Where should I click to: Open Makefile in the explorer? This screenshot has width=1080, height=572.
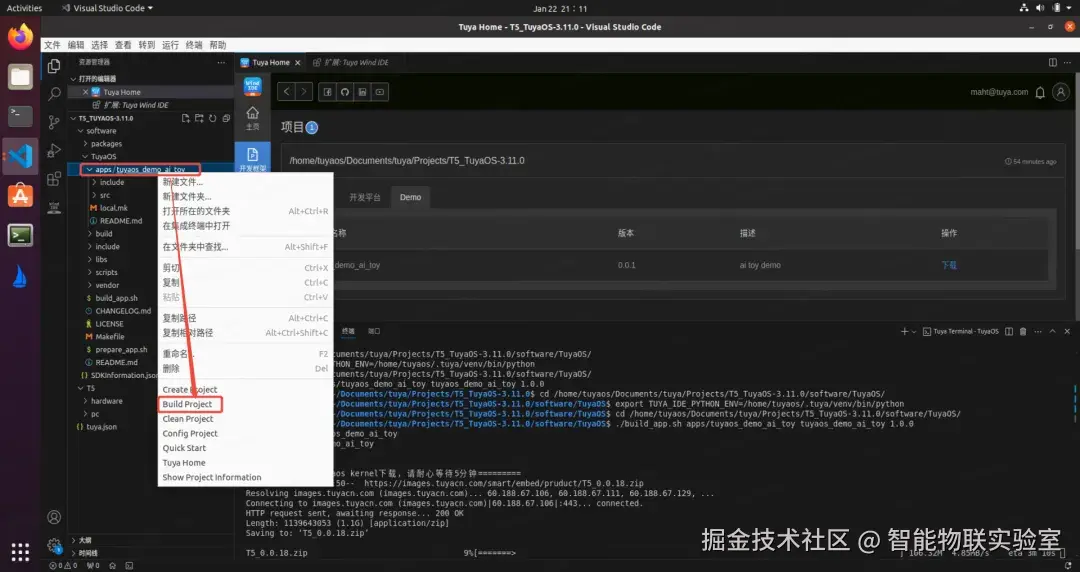tap(110, 337)
